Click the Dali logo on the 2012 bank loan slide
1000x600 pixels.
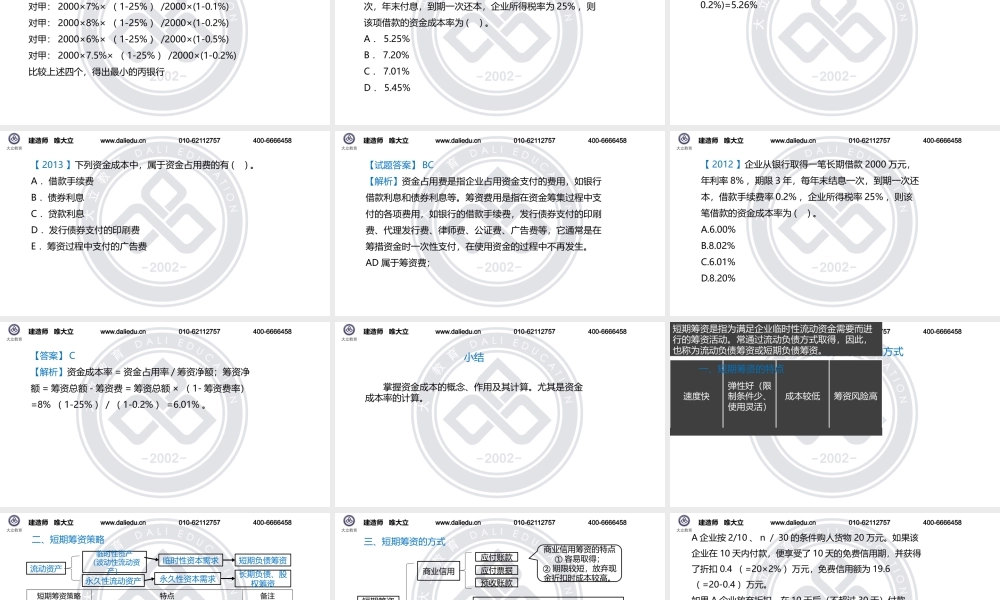[x=682, y=140]
